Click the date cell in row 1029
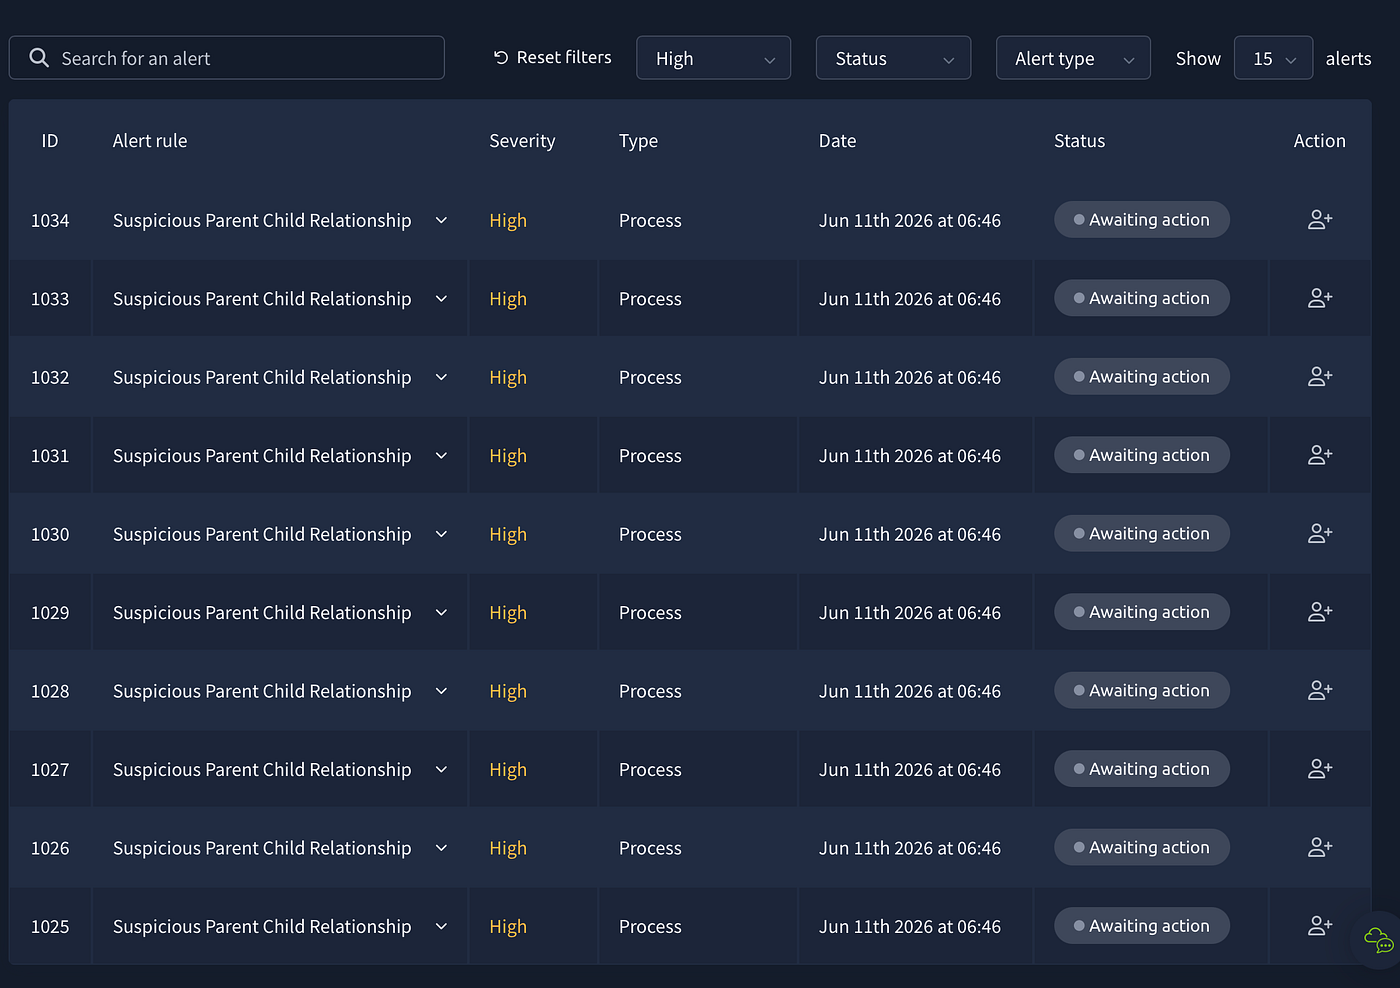 [x=909, y=613]
